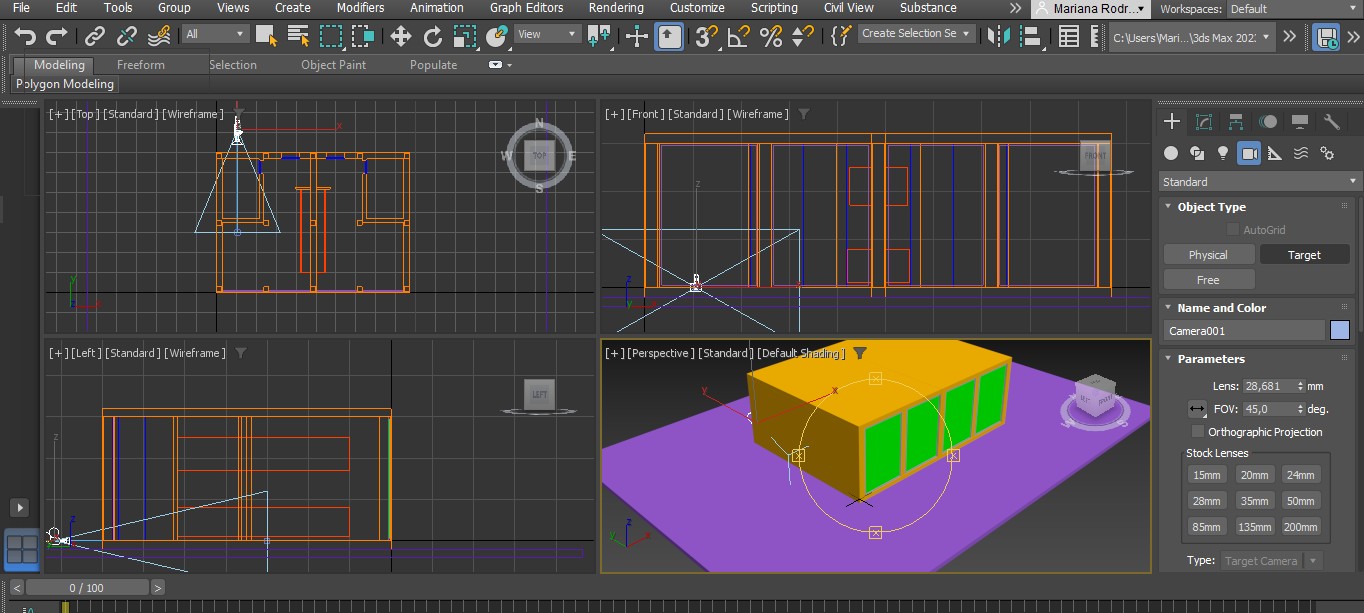The image size is (1364, 613).
Task: Open the Utilities wrench panel
Action: (1331, 122)
